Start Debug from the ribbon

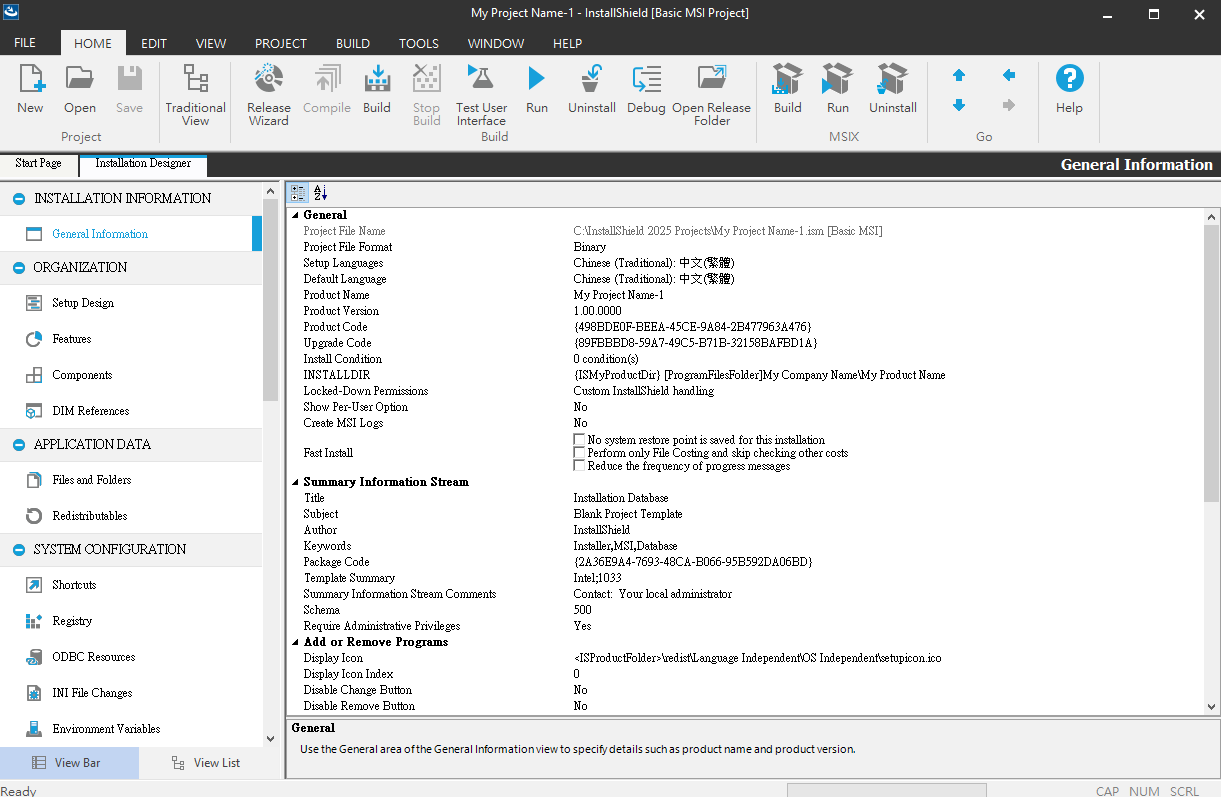(646, 89)
